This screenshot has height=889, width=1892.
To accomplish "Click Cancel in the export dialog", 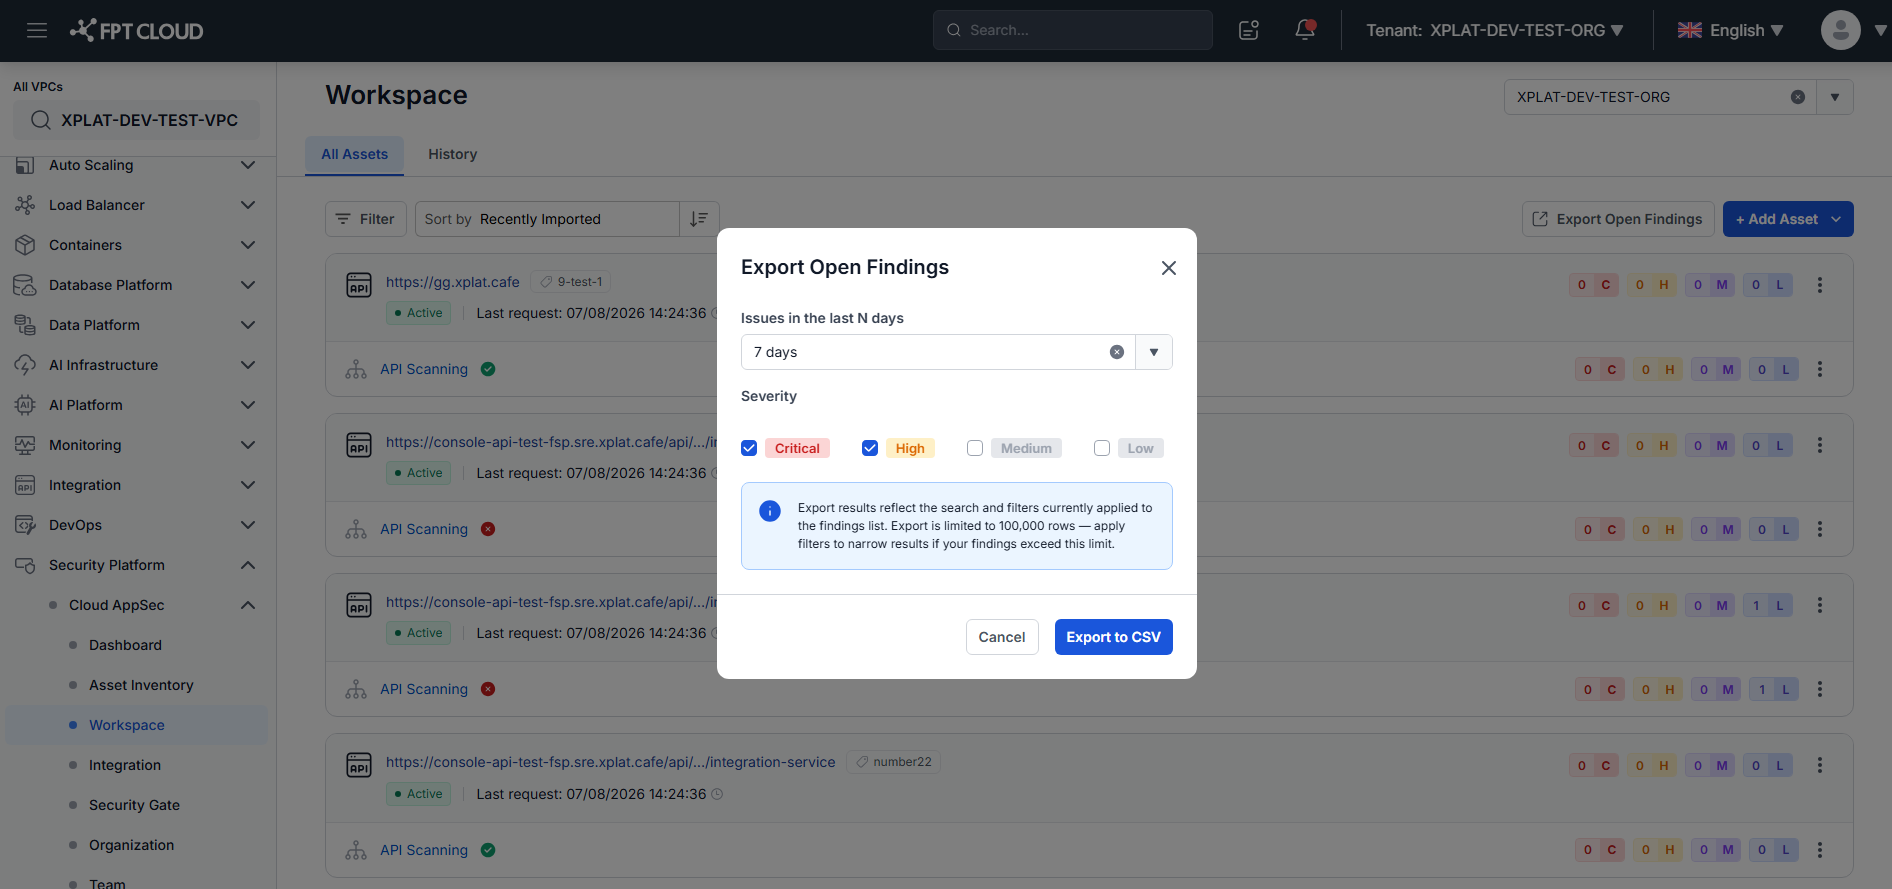I will [1001, 637].
